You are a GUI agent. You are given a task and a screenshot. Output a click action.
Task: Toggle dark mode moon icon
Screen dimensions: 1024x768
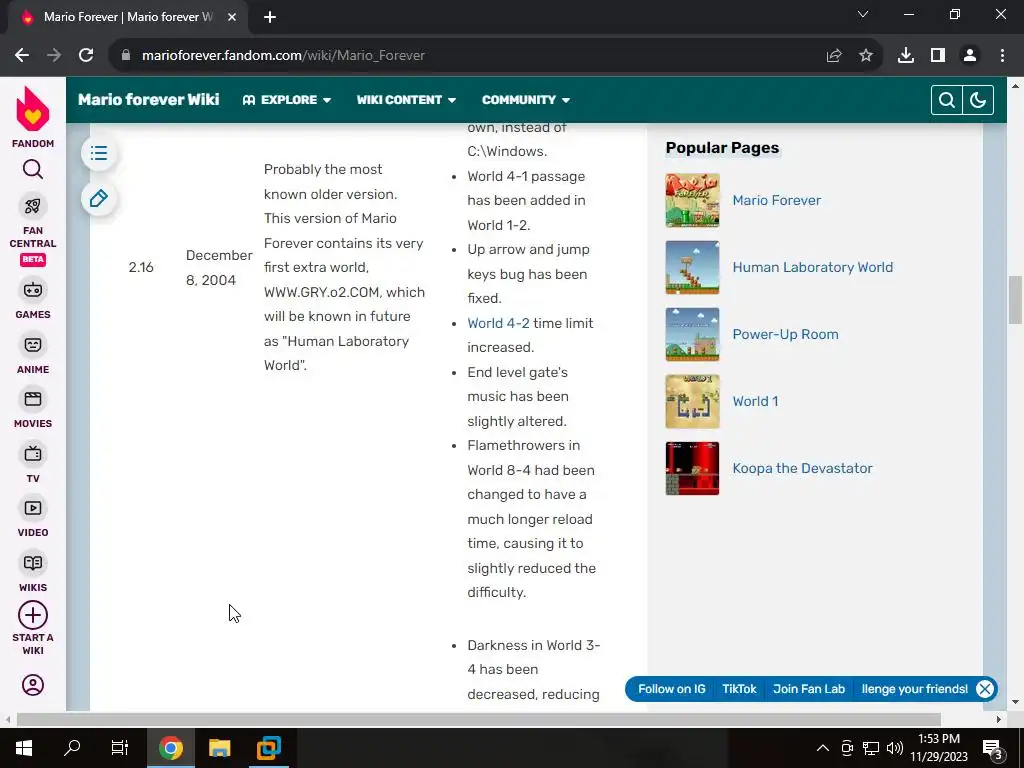click(x=978, y=100)
